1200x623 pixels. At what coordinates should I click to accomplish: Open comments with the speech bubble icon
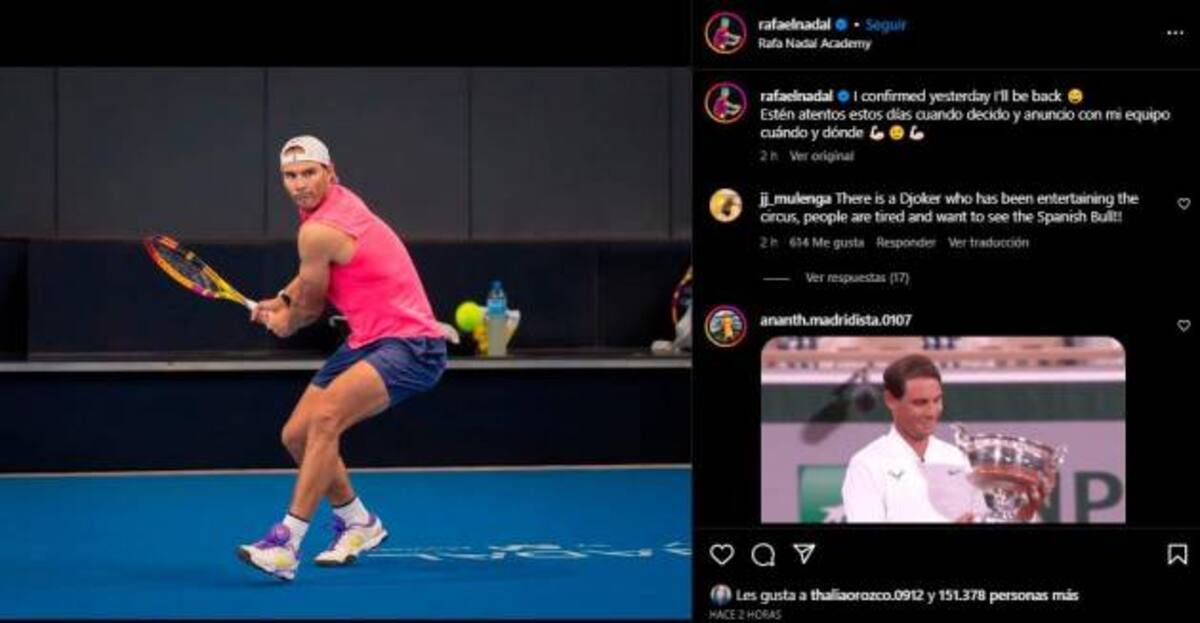(763, 554)
